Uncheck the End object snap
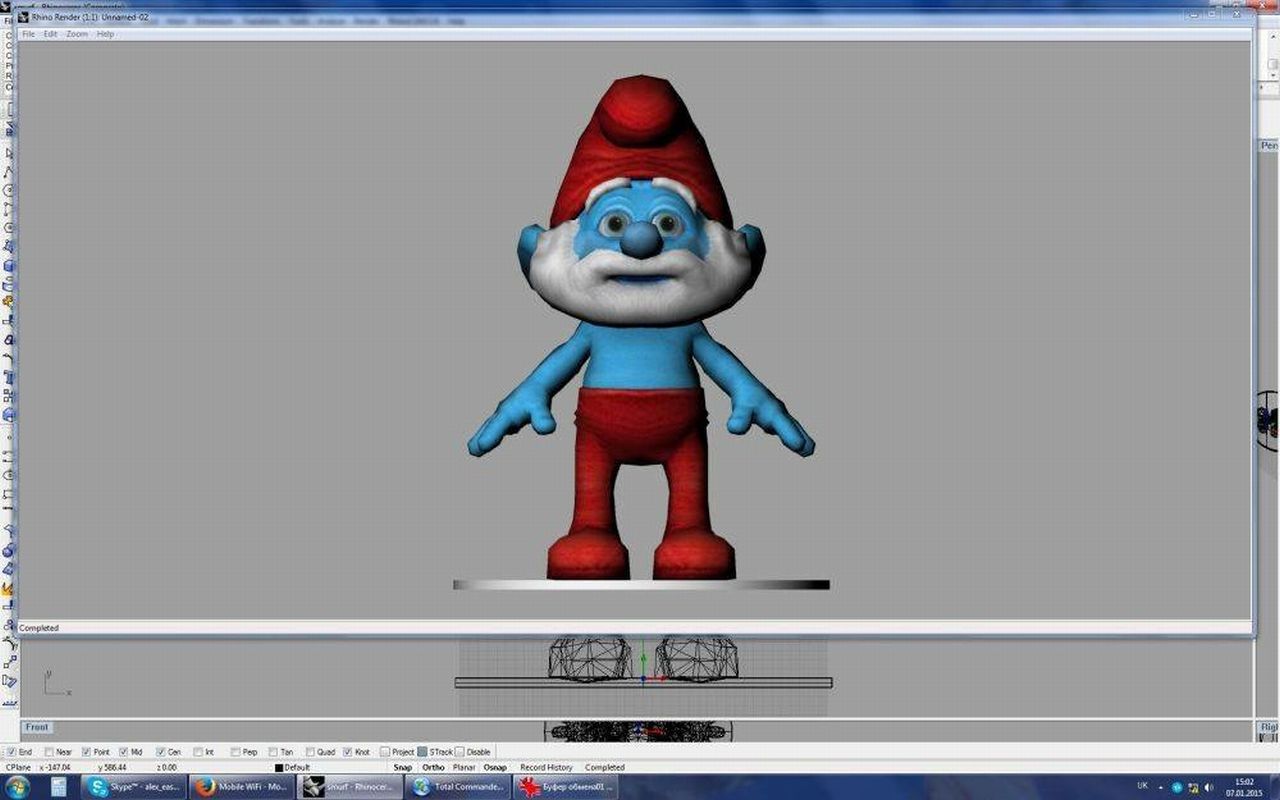The width and height of the screenshot is (1280, 800). point(11,752)
